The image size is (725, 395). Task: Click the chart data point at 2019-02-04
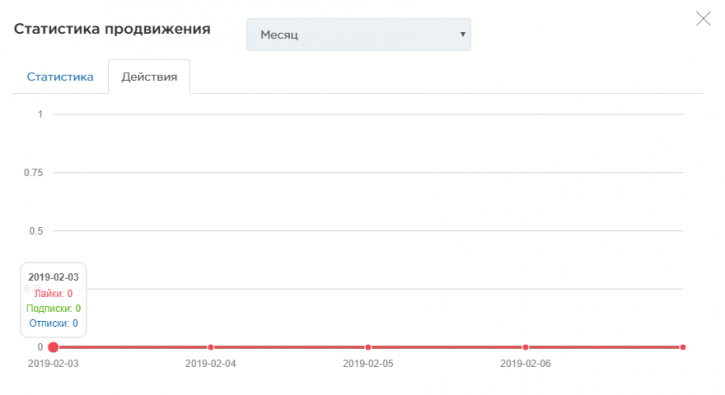click(210, 347)
